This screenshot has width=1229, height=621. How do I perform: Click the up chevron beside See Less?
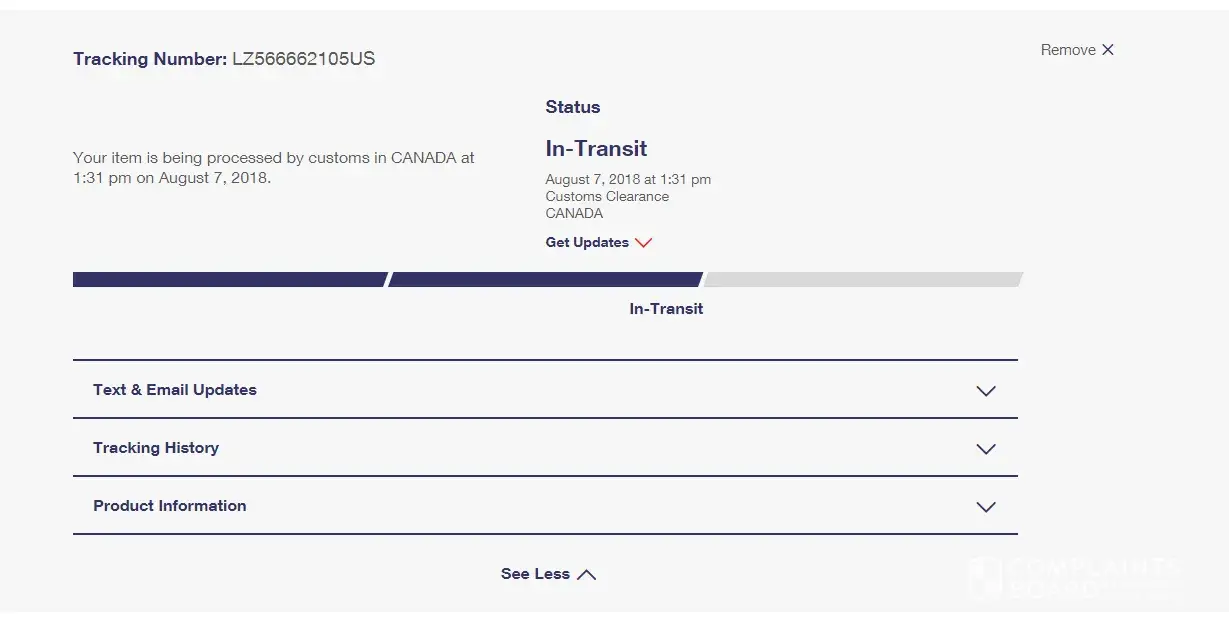pos(587,575)
